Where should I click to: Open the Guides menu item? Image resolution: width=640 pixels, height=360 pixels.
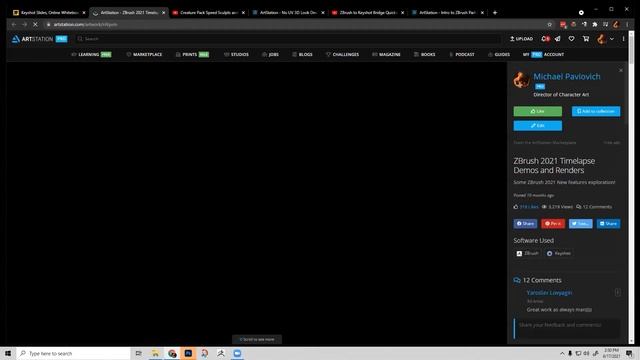coord(499,54)
